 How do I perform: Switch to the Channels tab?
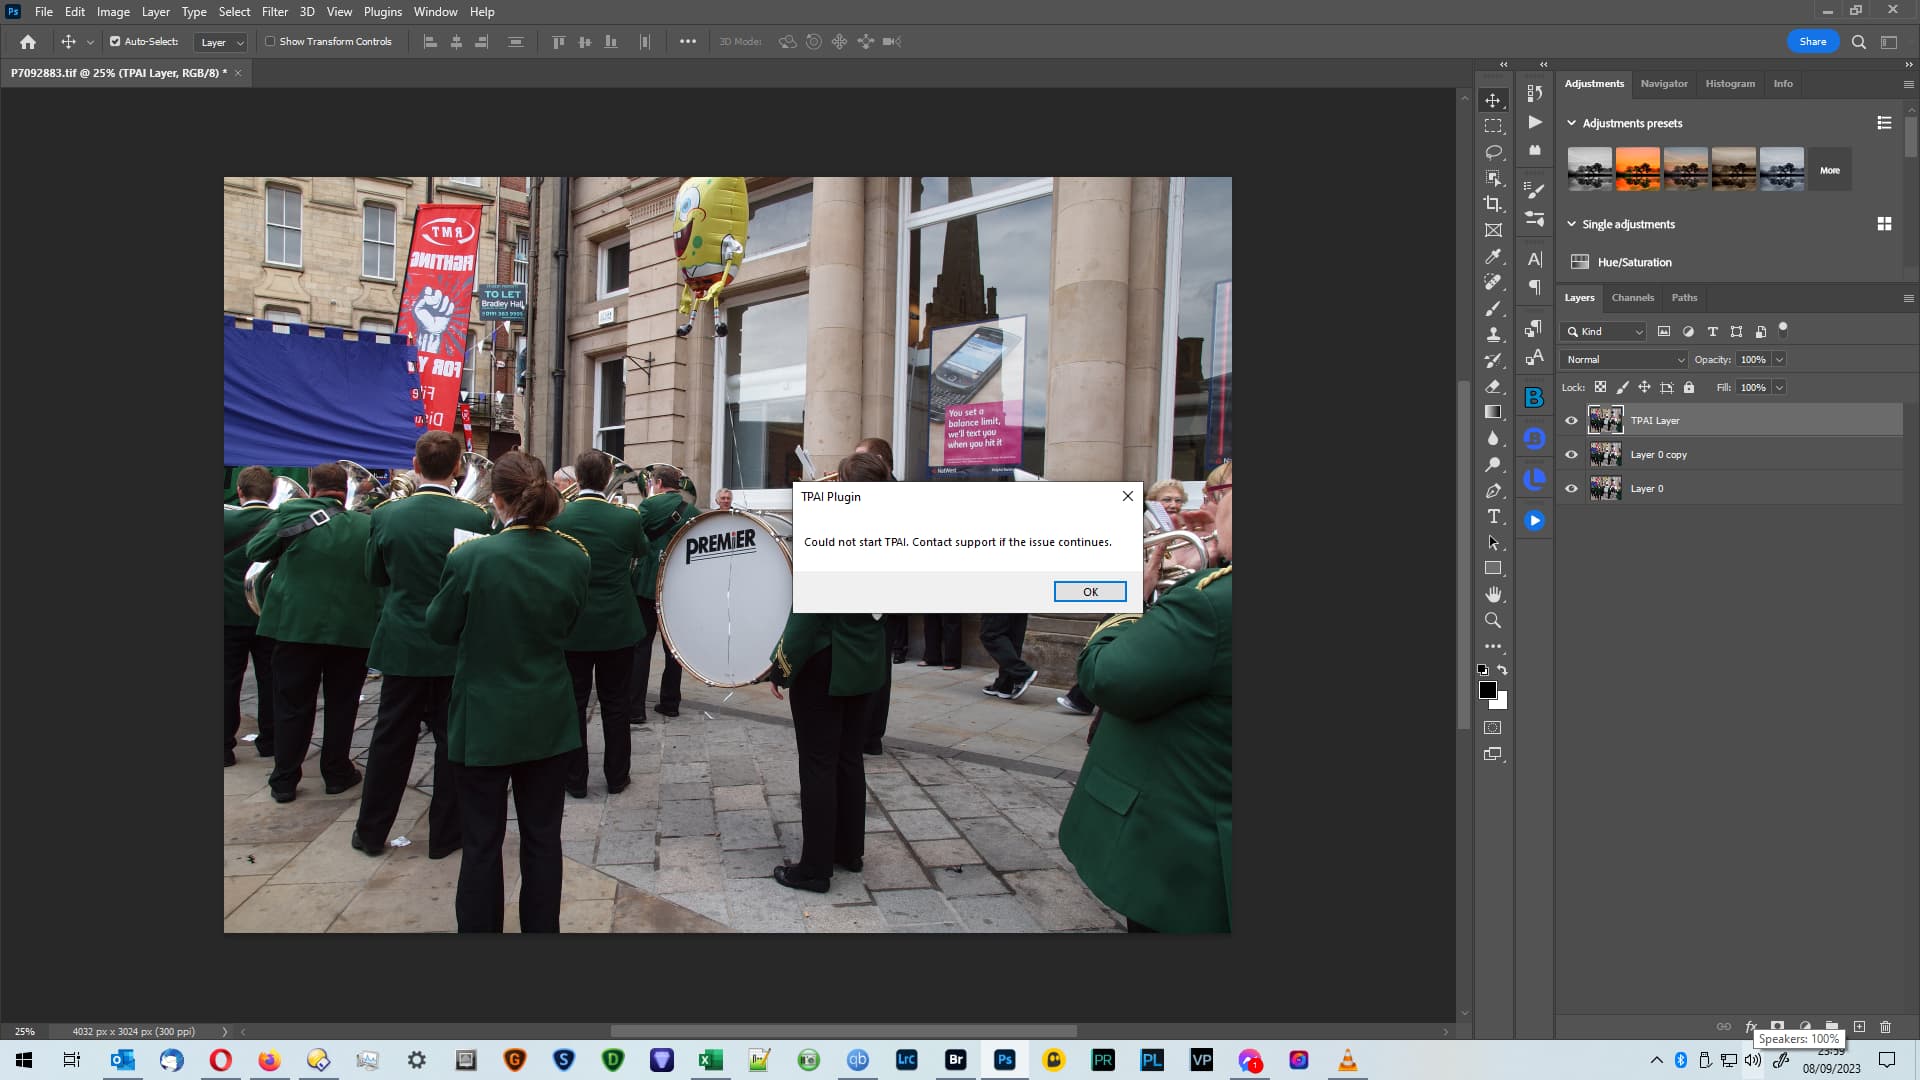pyautogui.click(x=1632, y=298)
